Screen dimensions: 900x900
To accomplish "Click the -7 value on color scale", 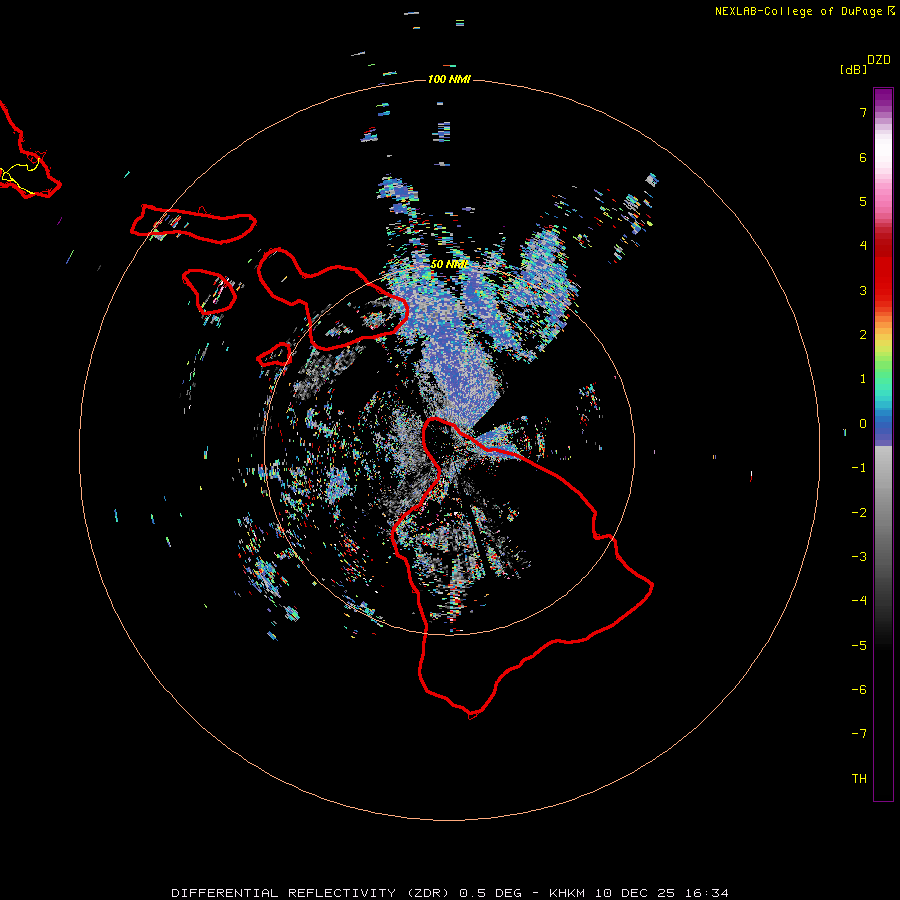I will (859, 734).
